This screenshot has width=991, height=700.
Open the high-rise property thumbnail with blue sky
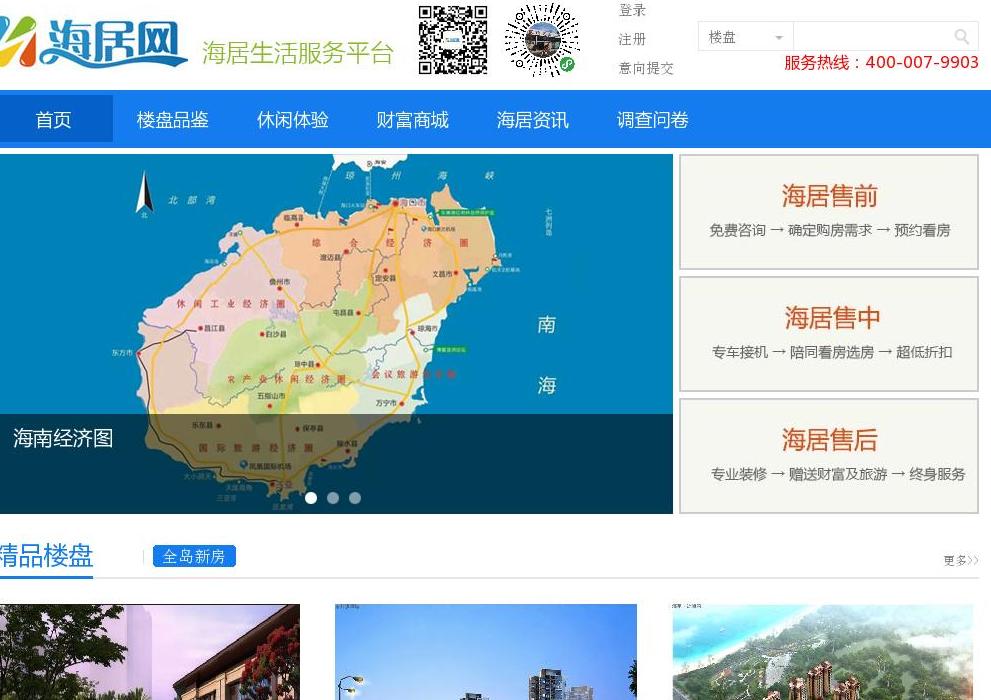tap(486, 652)
